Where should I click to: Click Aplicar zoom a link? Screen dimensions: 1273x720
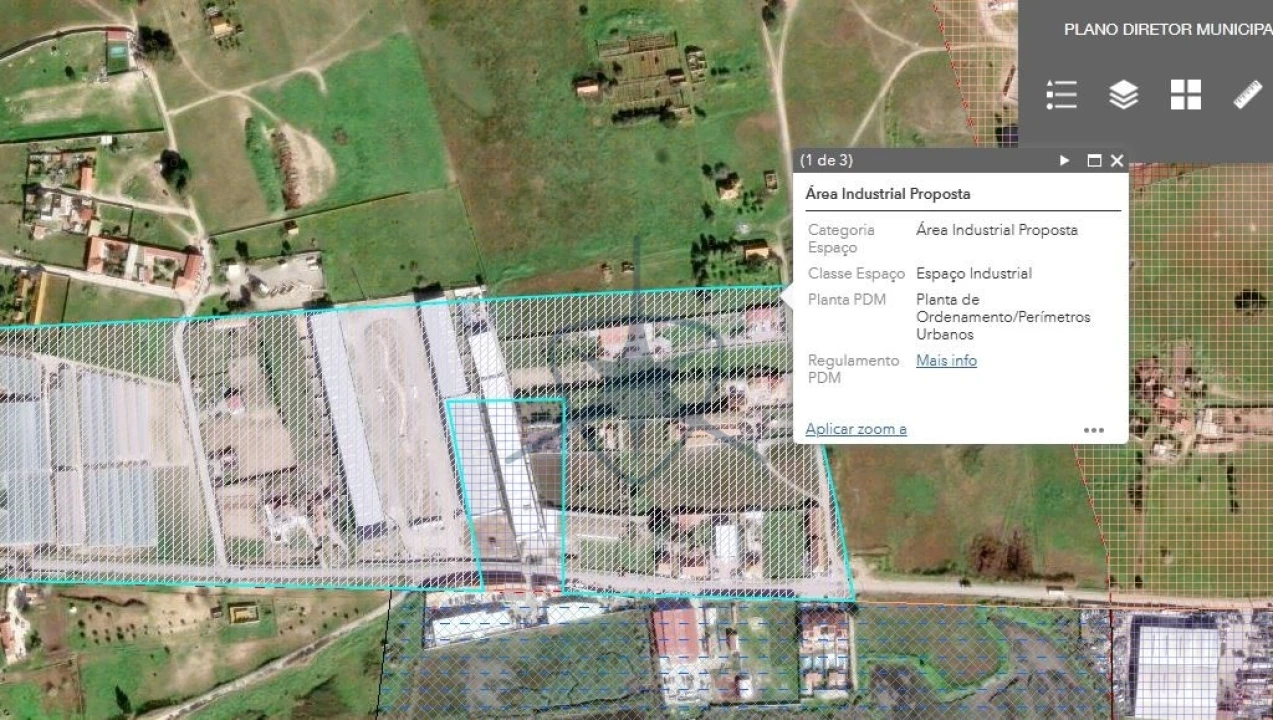point(856,430)
